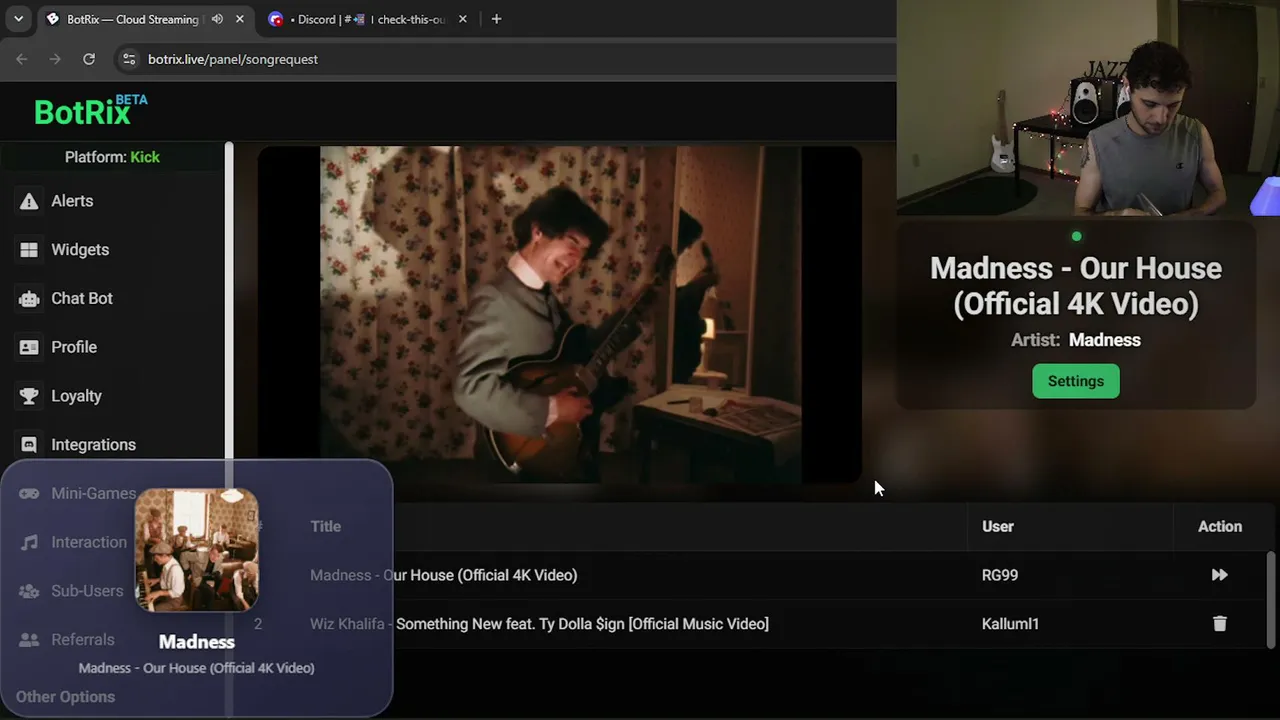This screenshot has width=1280, height=720.
Task: Click the Sub-Users people icon
Action: [29, 591]
